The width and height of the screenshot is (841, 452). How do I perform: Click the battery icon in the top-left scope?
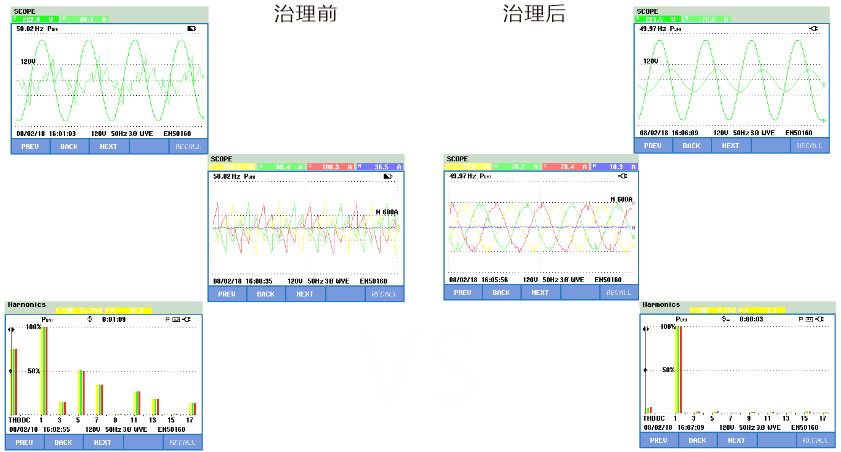[192, 29]
